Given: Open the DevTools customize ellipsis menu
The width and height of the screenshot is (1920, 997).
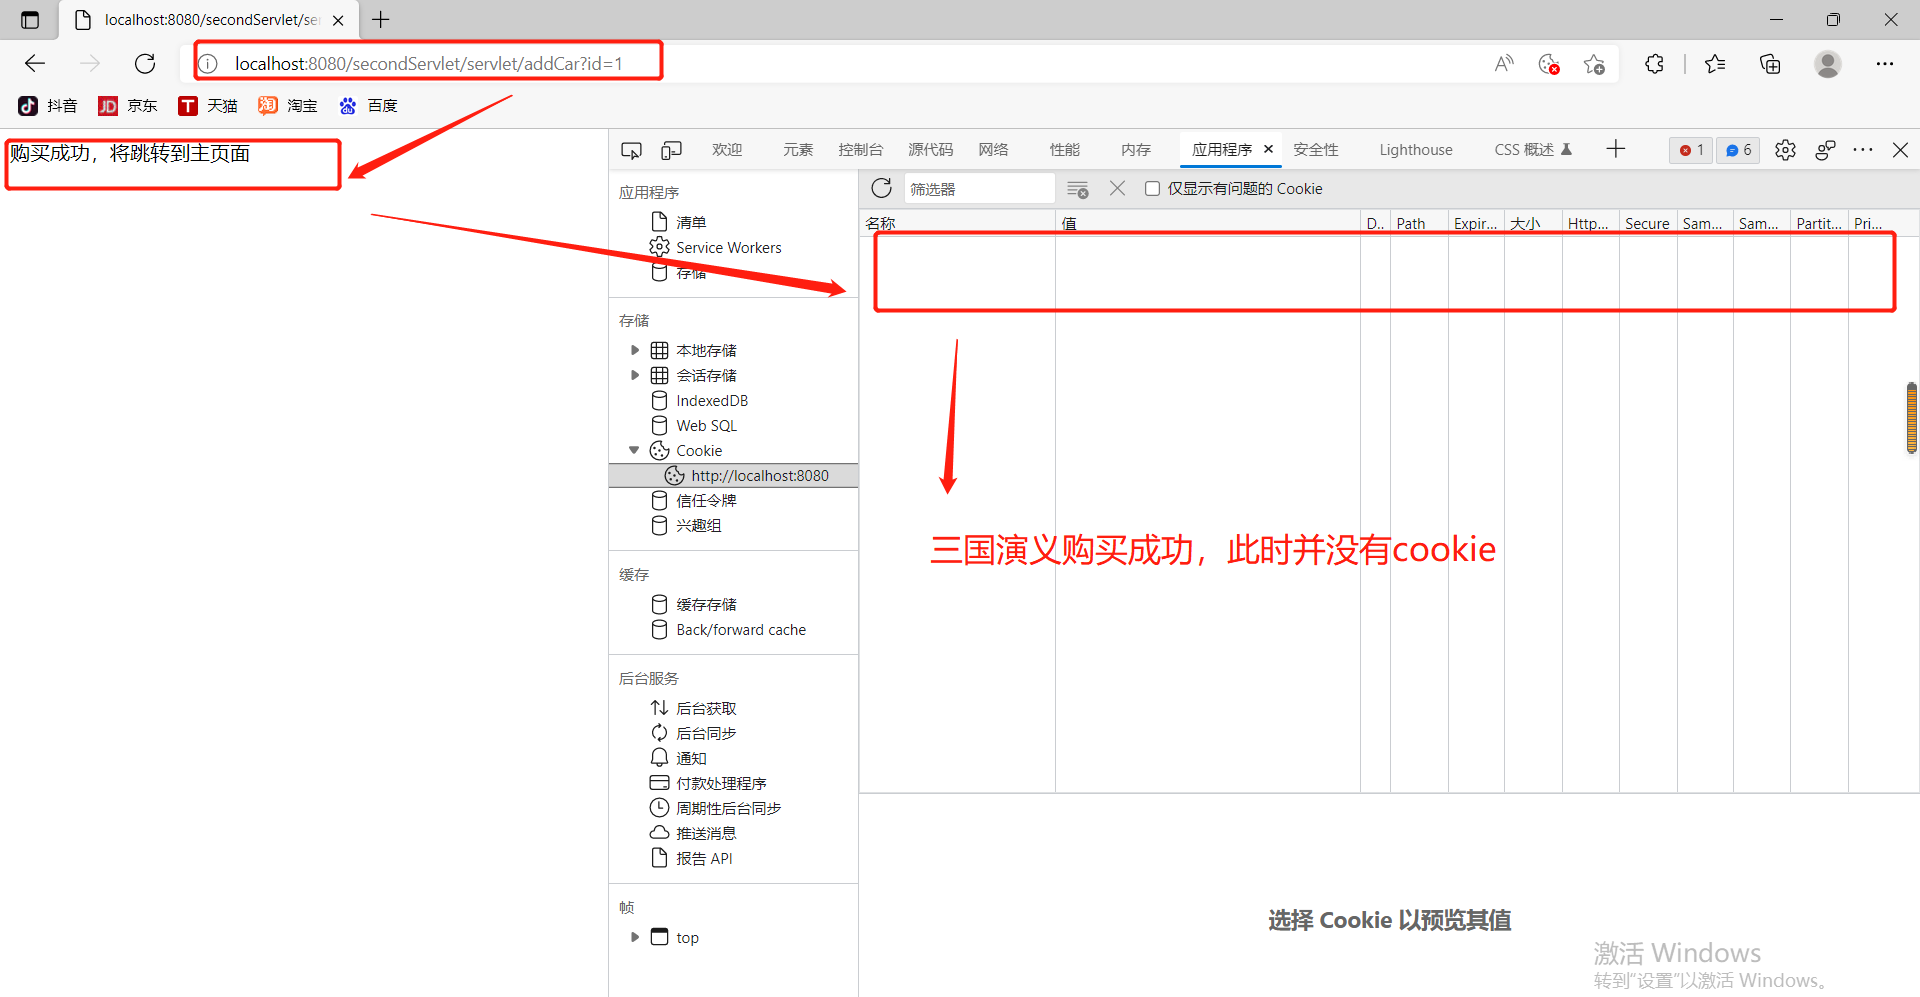Looking at the screenshot, I should (1863, 150).
